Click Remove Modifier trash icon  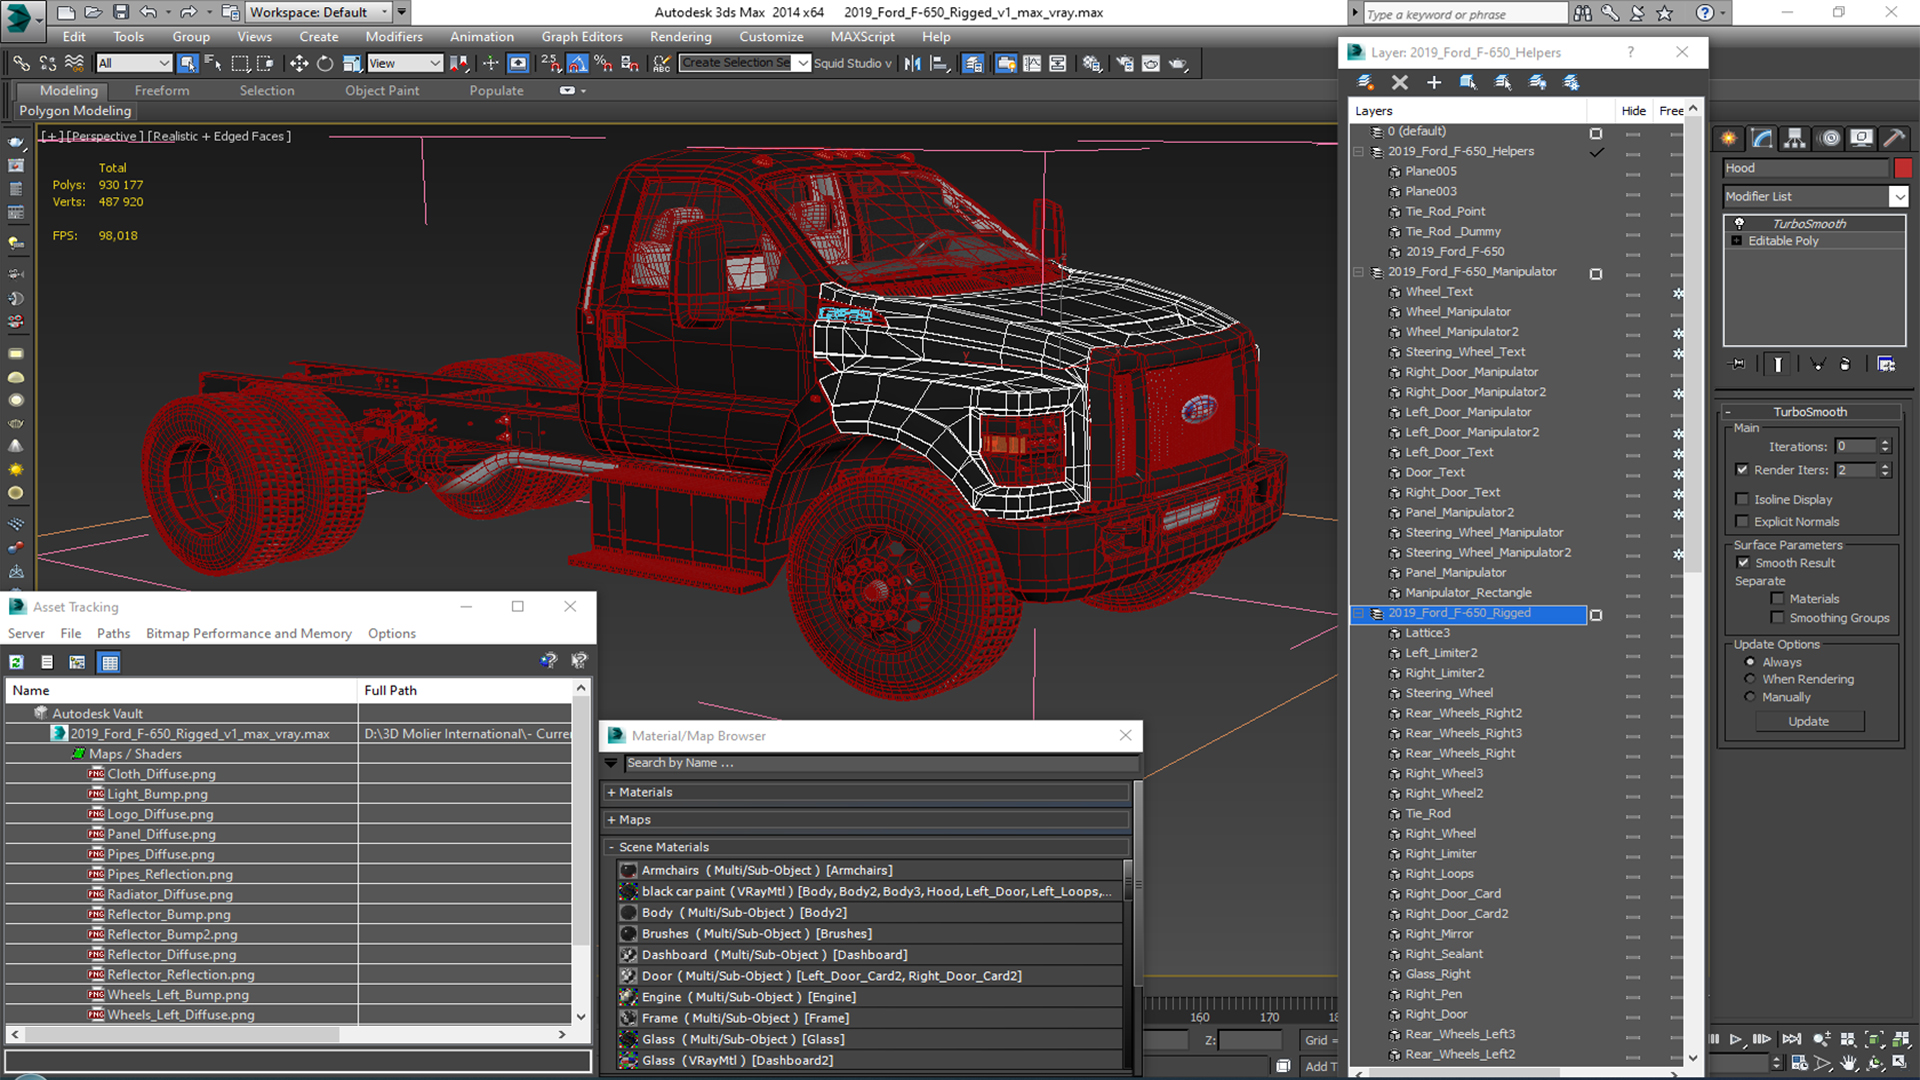[1845, 364]
